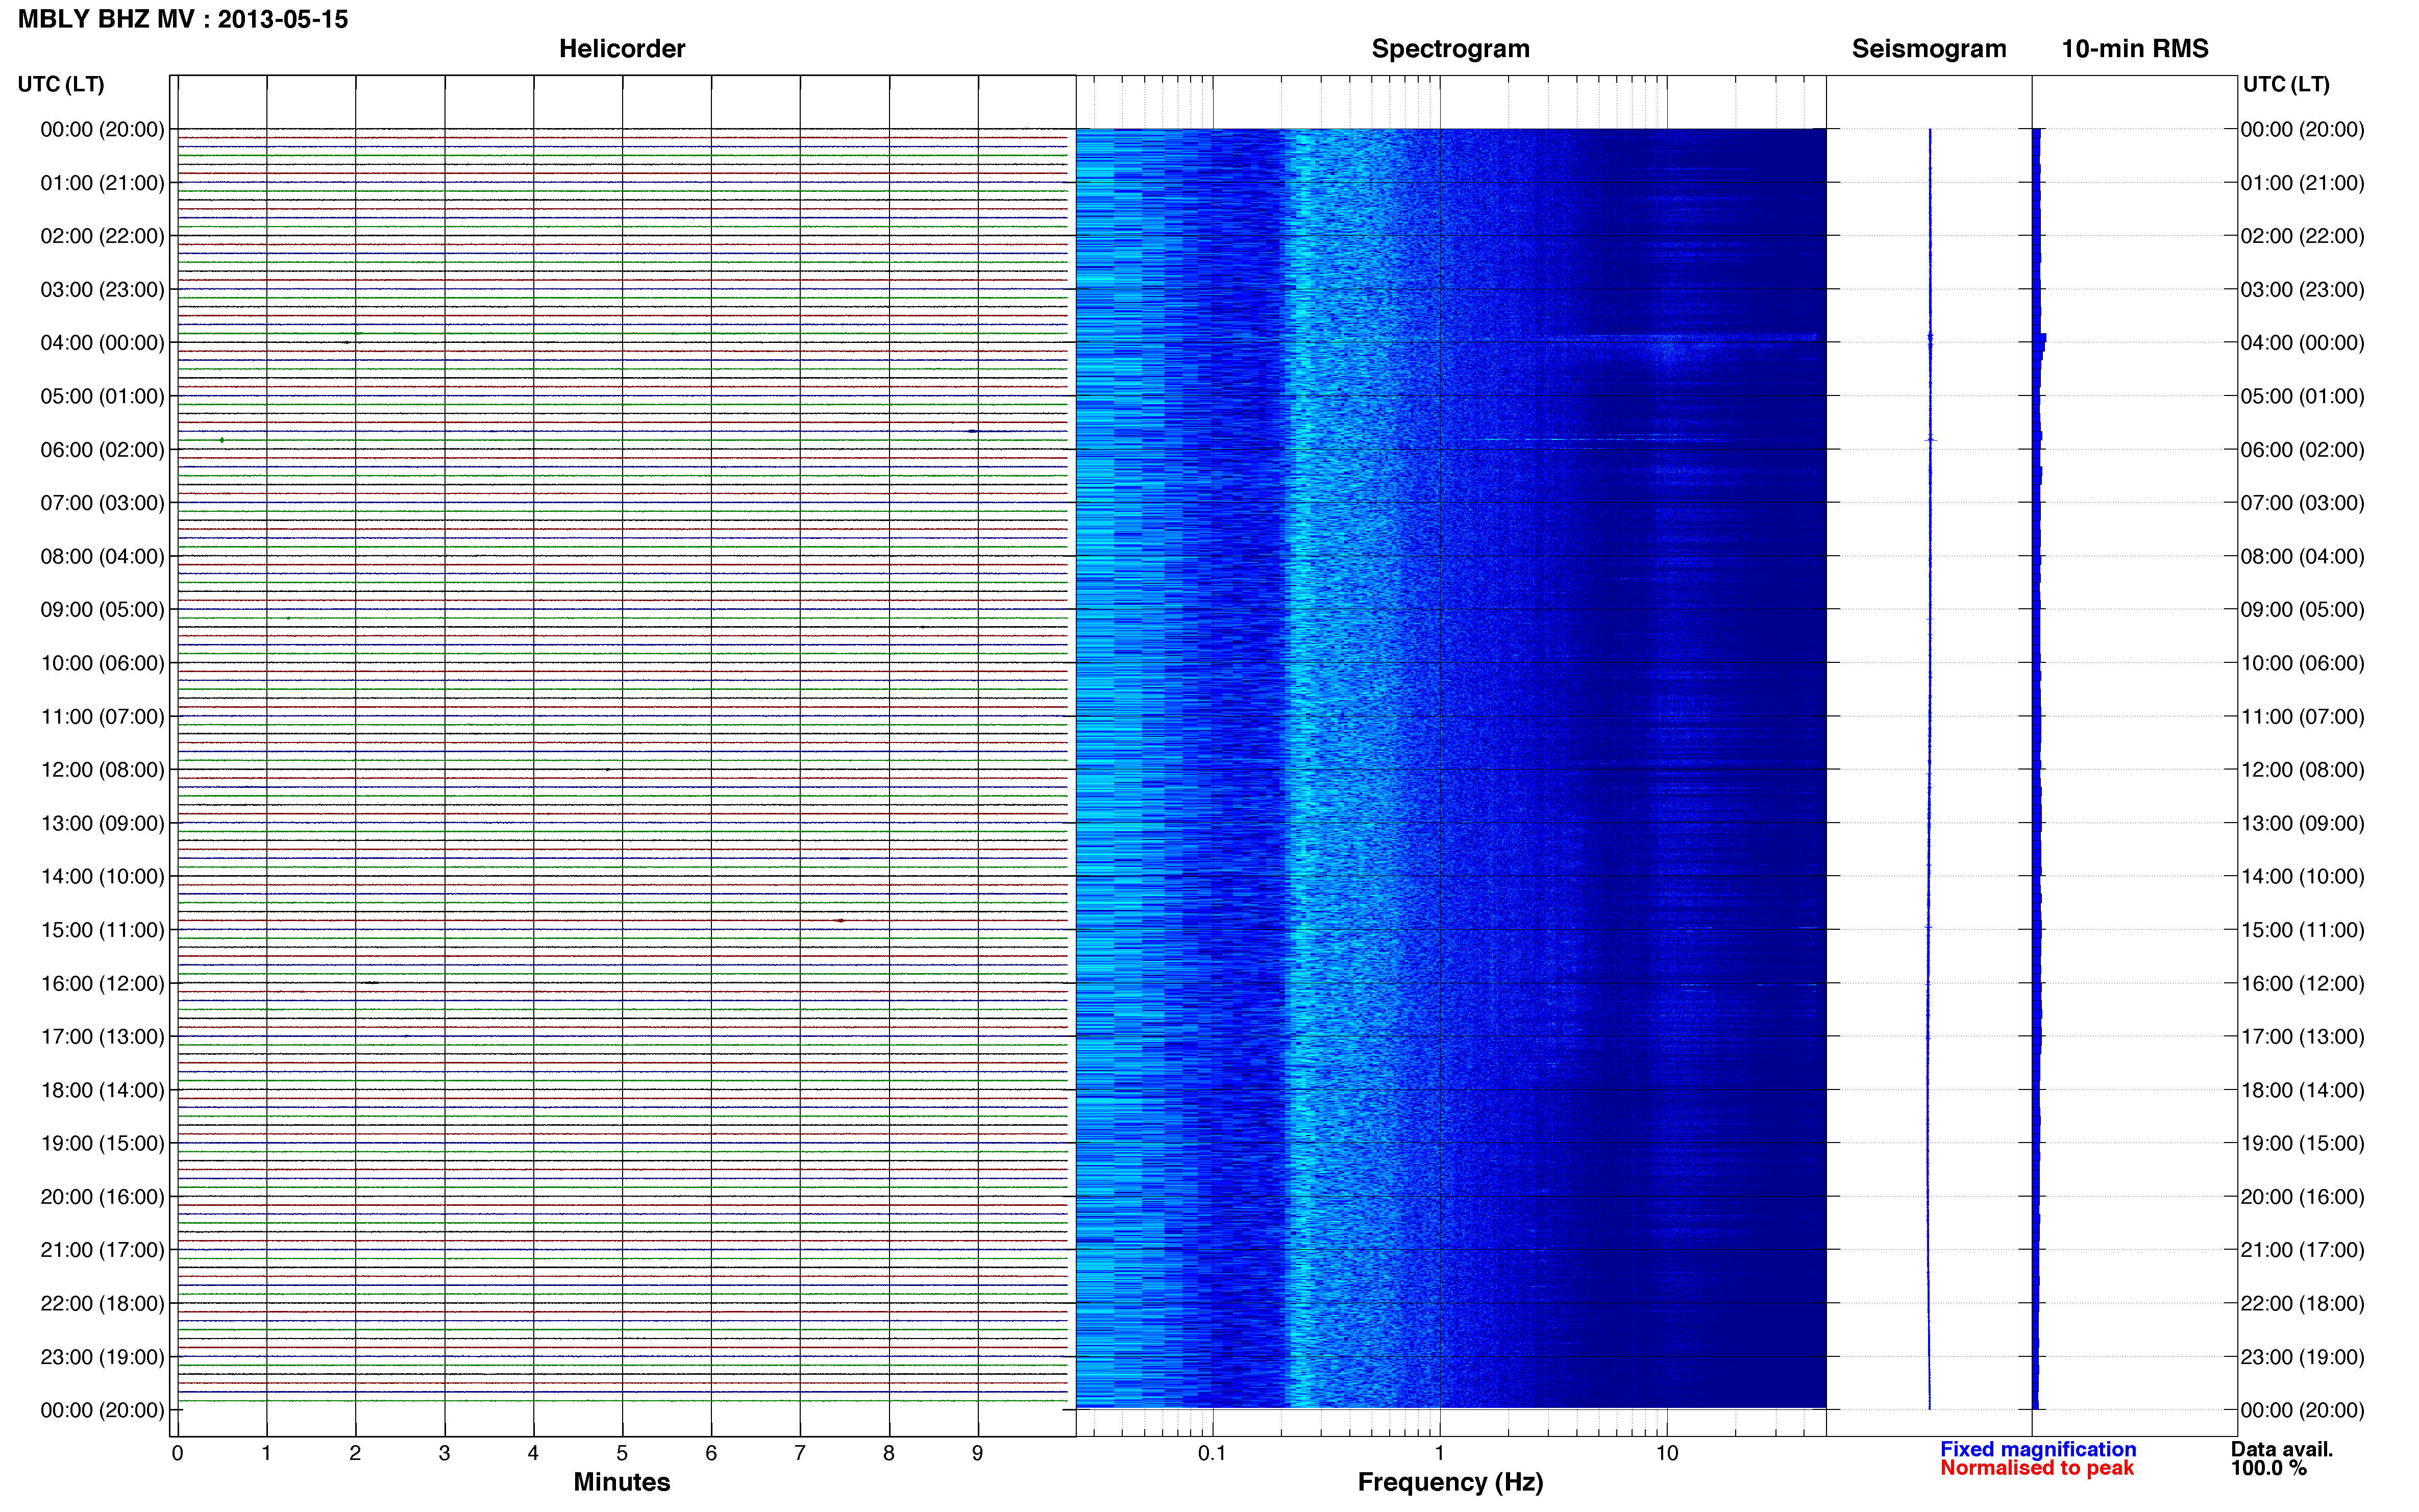Click the '3' tick on the Minutes axis
This screenshot has width=2419, height=1512.
pyautogui.click(x=444, y=1453)
